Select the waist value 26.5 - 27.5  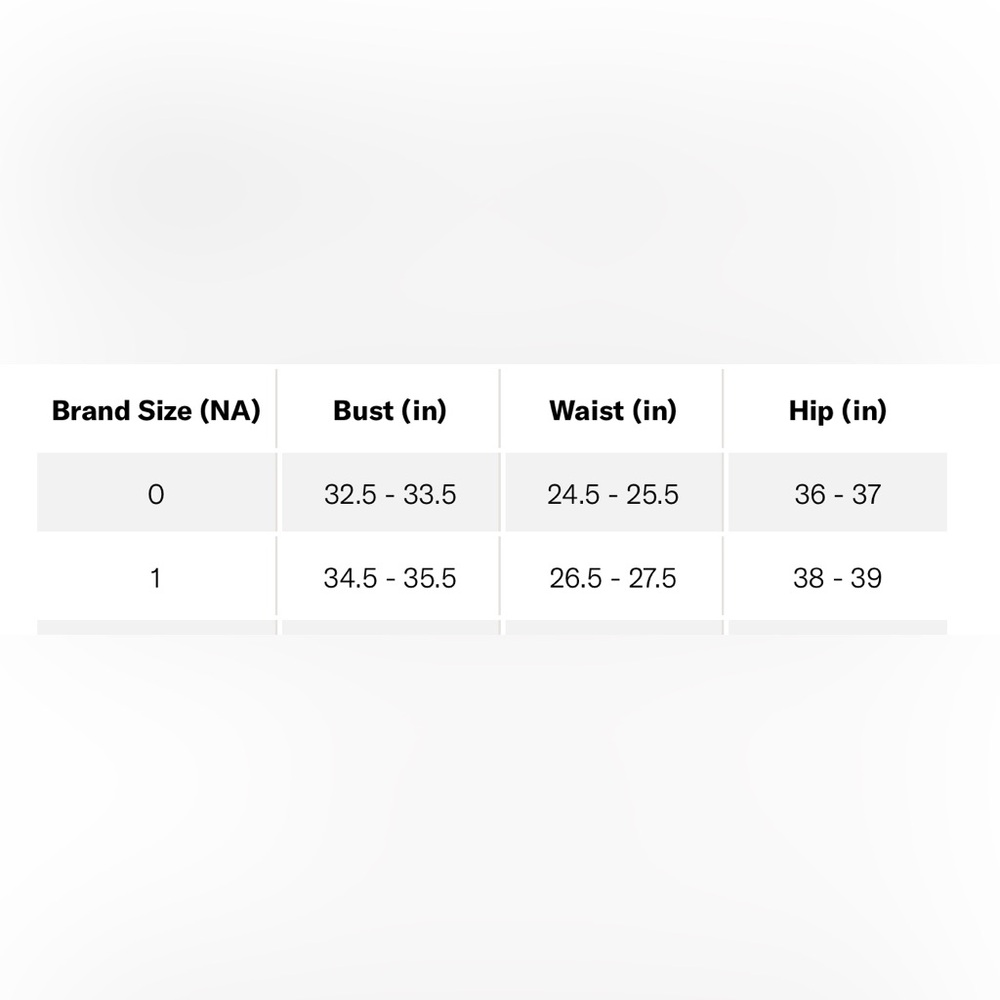tap(614, 578)
